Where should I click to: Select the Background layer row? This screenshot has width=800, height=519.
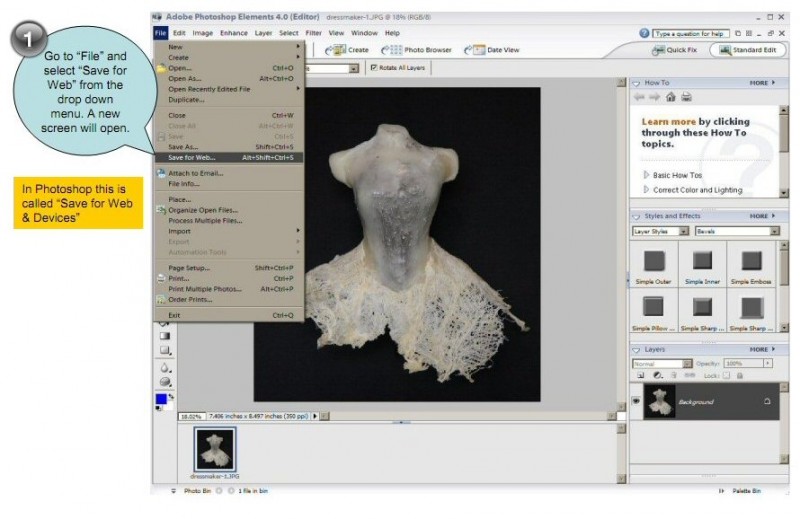[711, 402]
